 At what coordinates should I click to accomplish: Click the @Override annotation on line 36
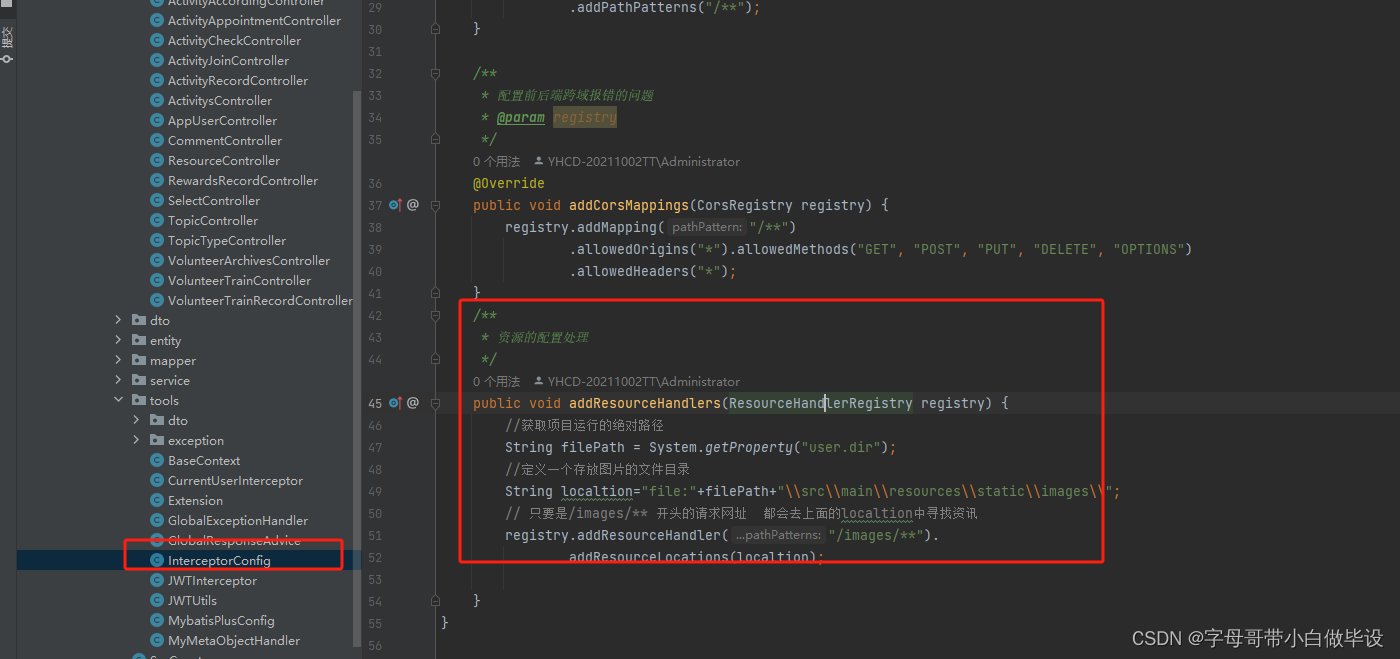point(509,183)
